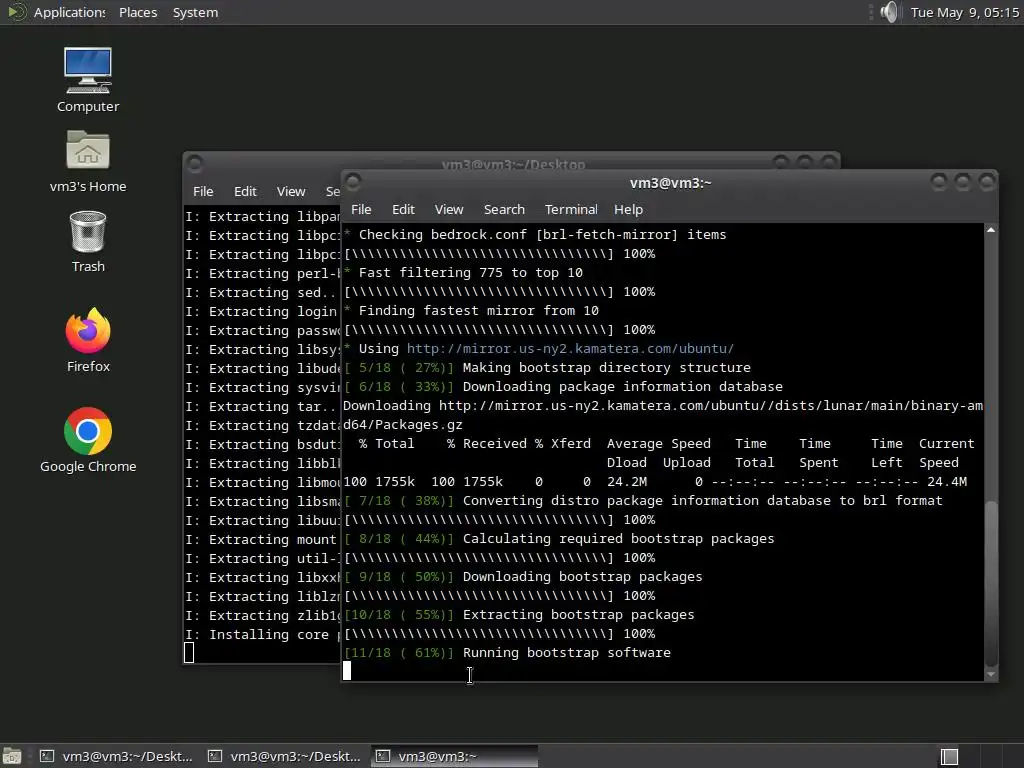Click the MATE logo icon beside Applications

[16, 12]
